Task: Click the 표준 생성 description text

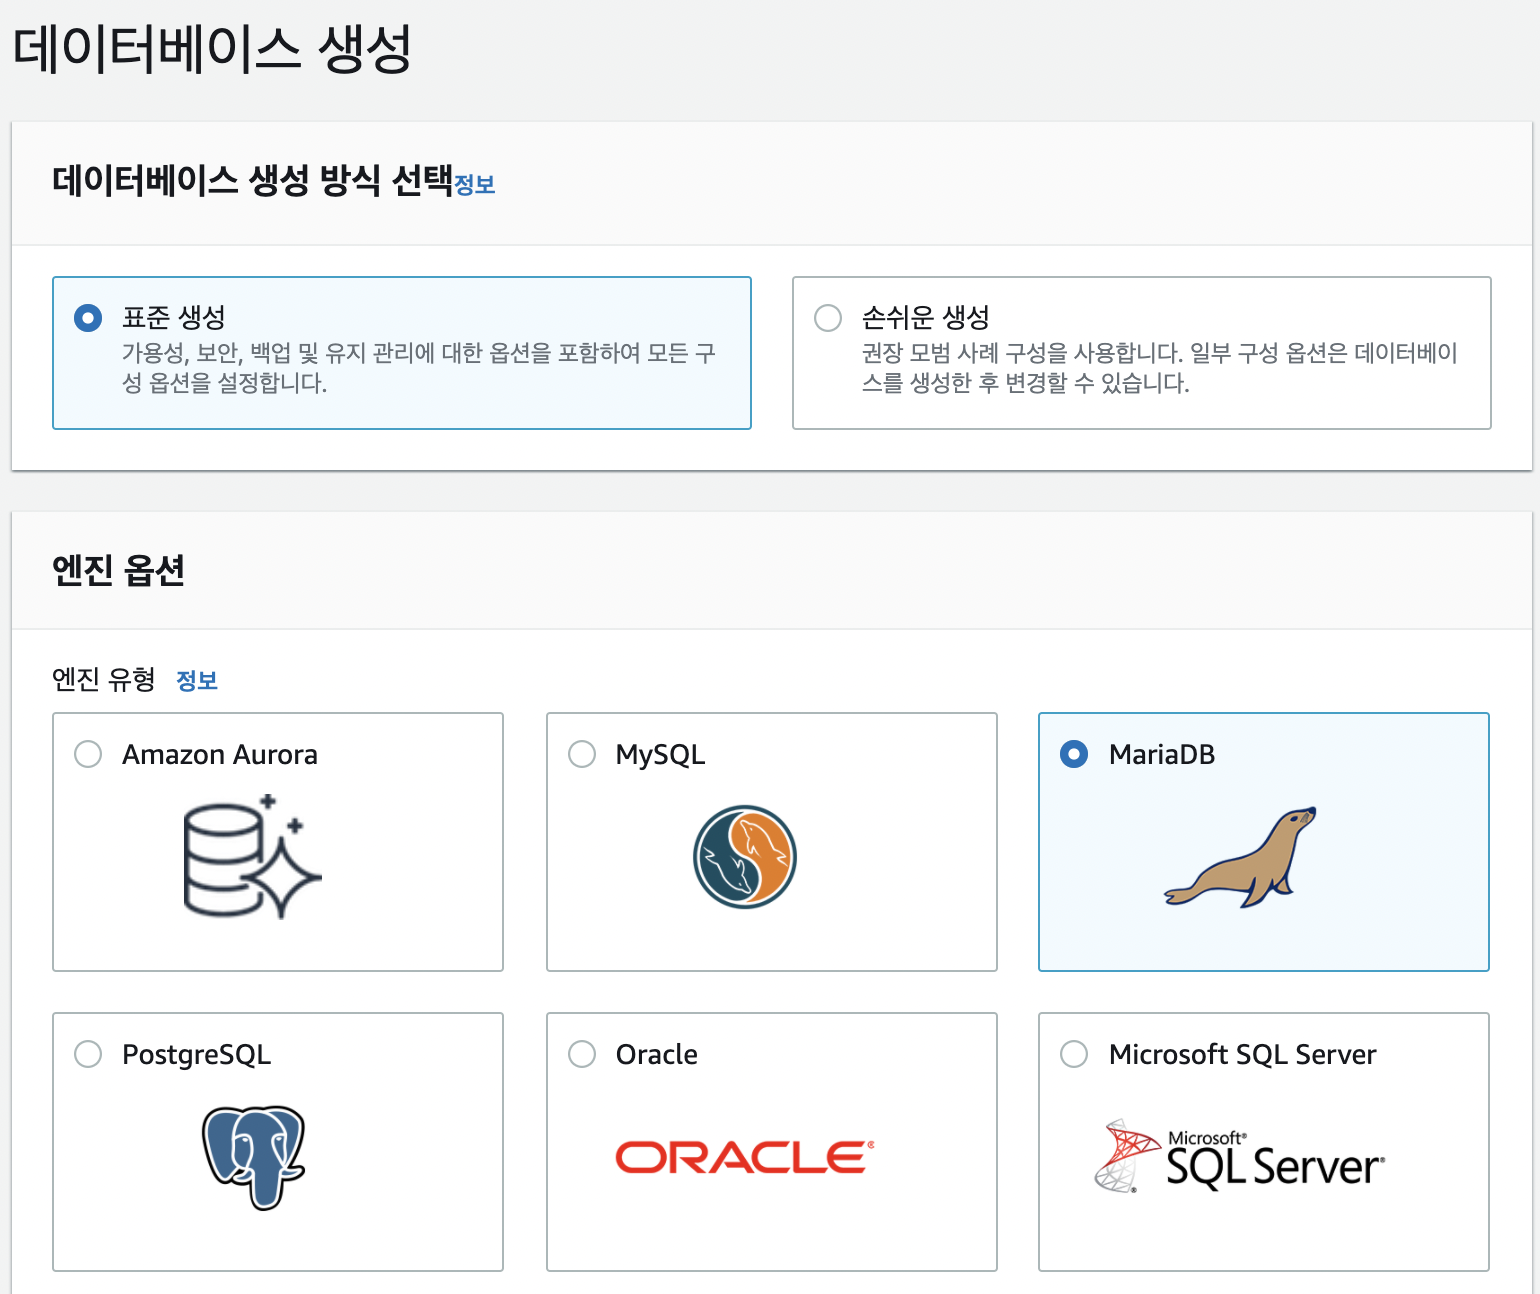Action: 419,368
